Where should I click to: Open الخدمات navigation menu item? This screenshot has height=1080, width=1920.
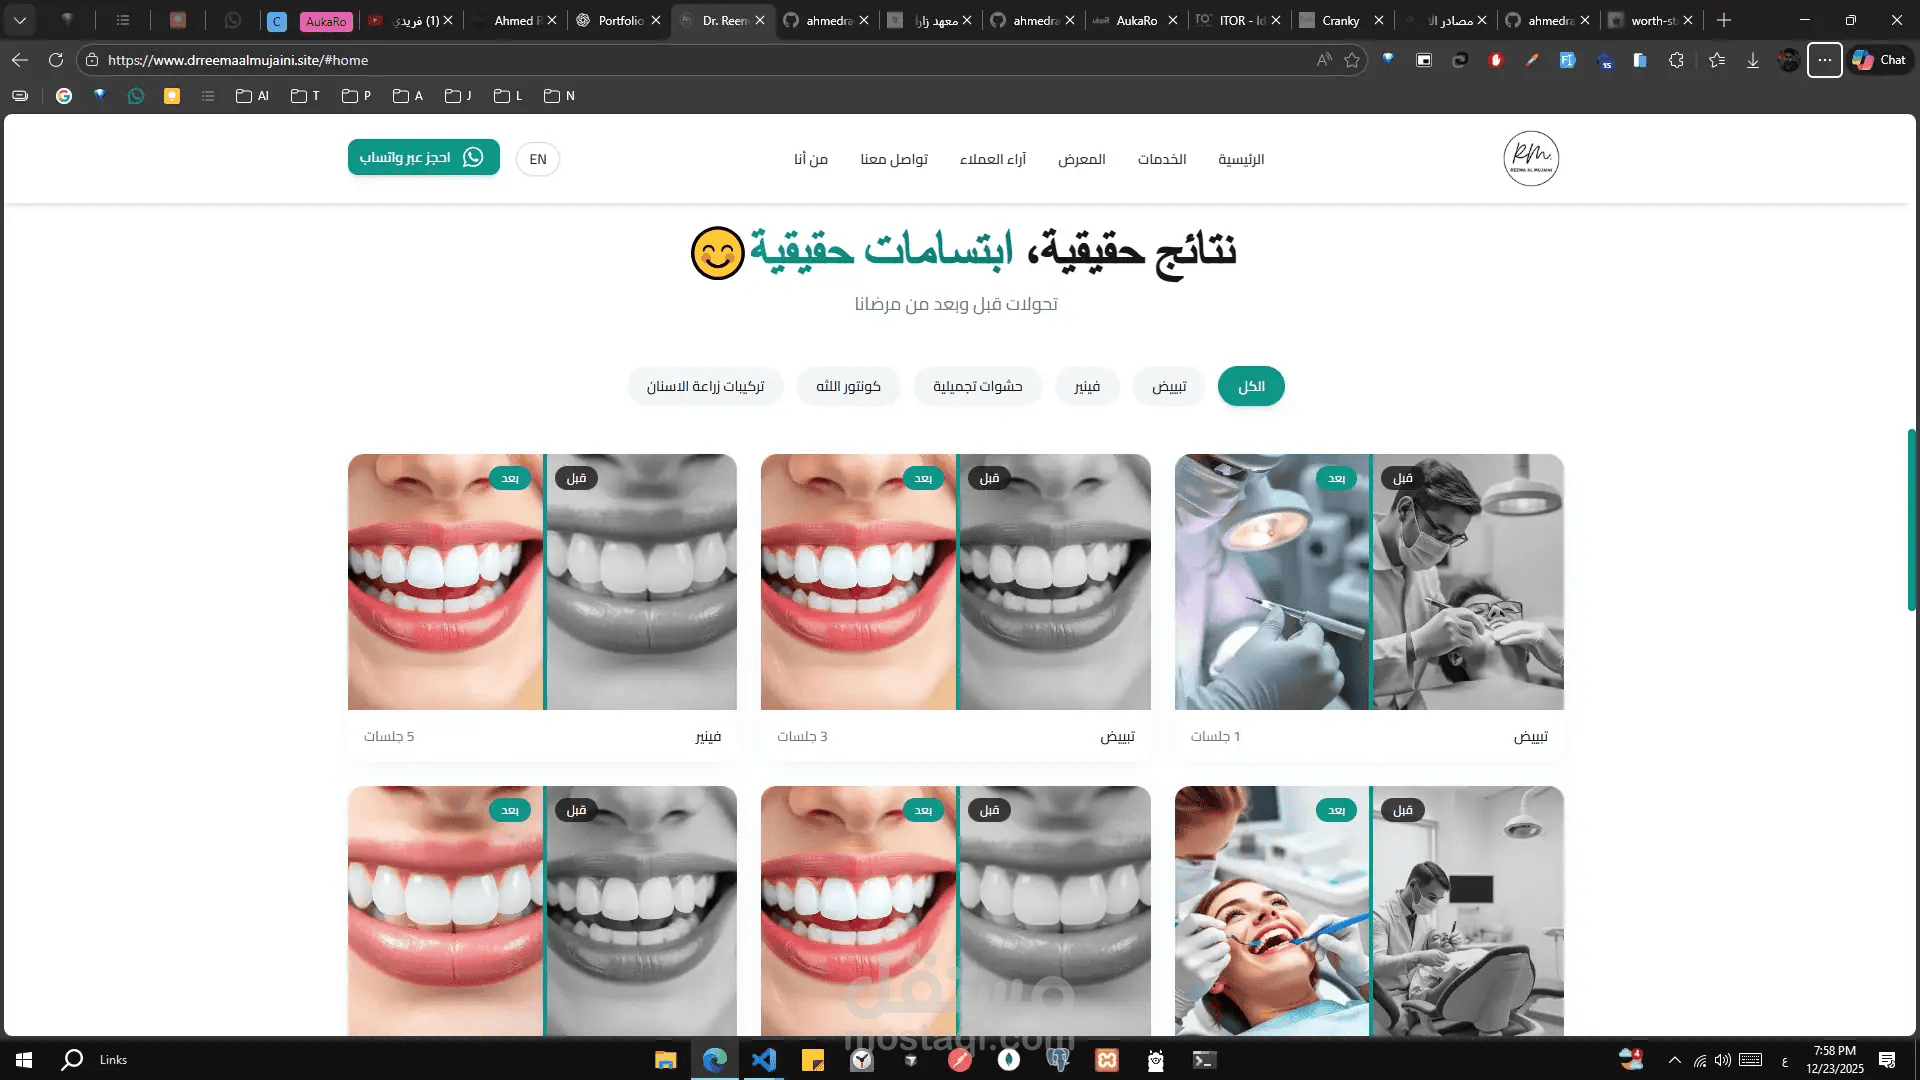(x=1162, y=159)
